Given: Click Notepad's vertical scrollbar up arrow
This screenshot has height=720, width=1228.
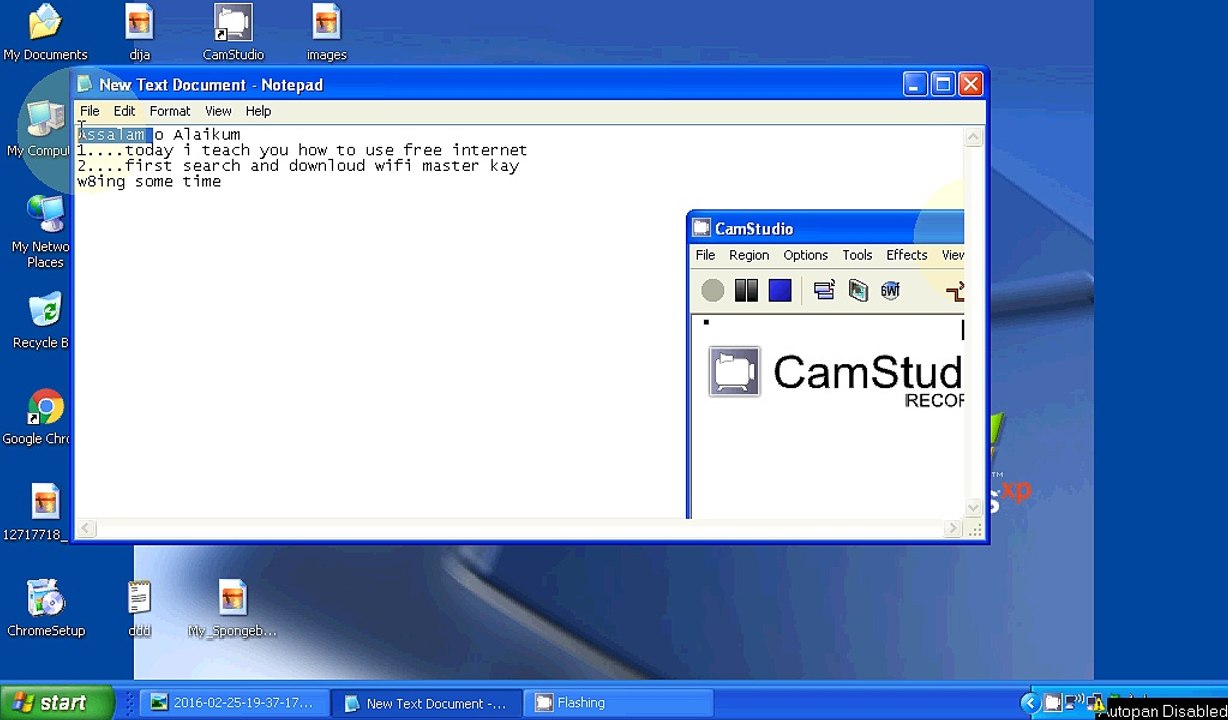Looking at the screenshot, I should 974,138.
